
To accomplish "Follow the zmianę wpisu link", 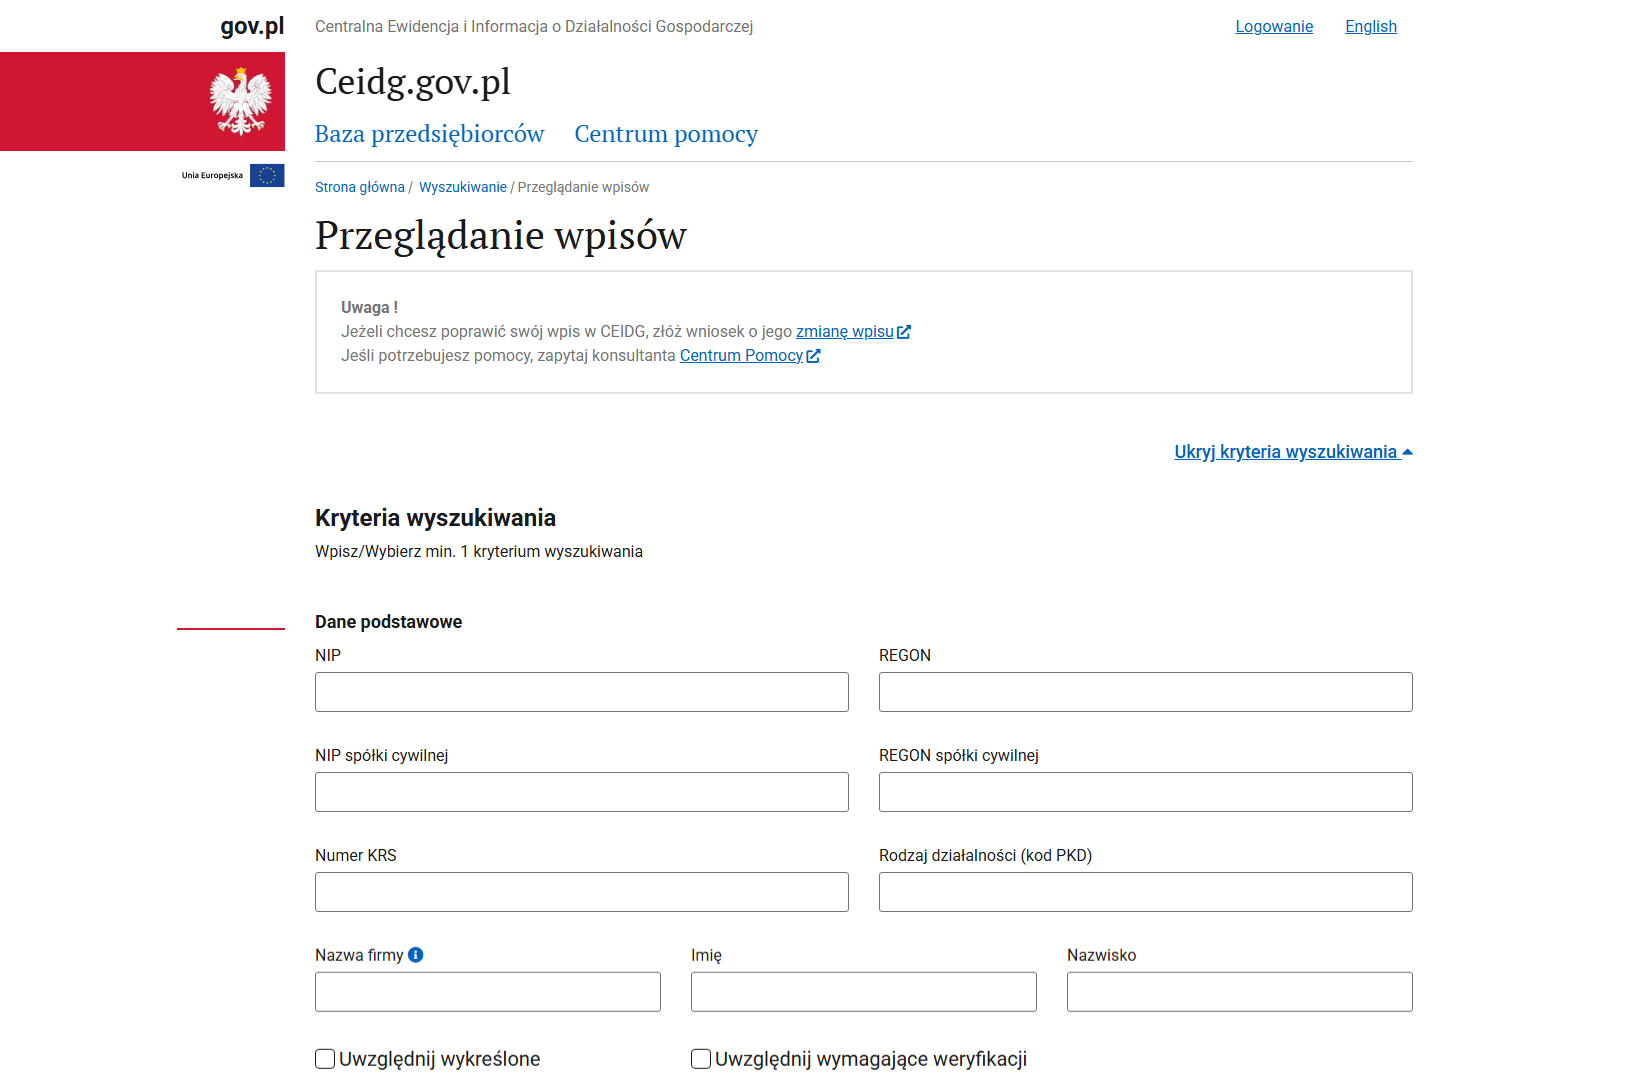I will [845, 332].
